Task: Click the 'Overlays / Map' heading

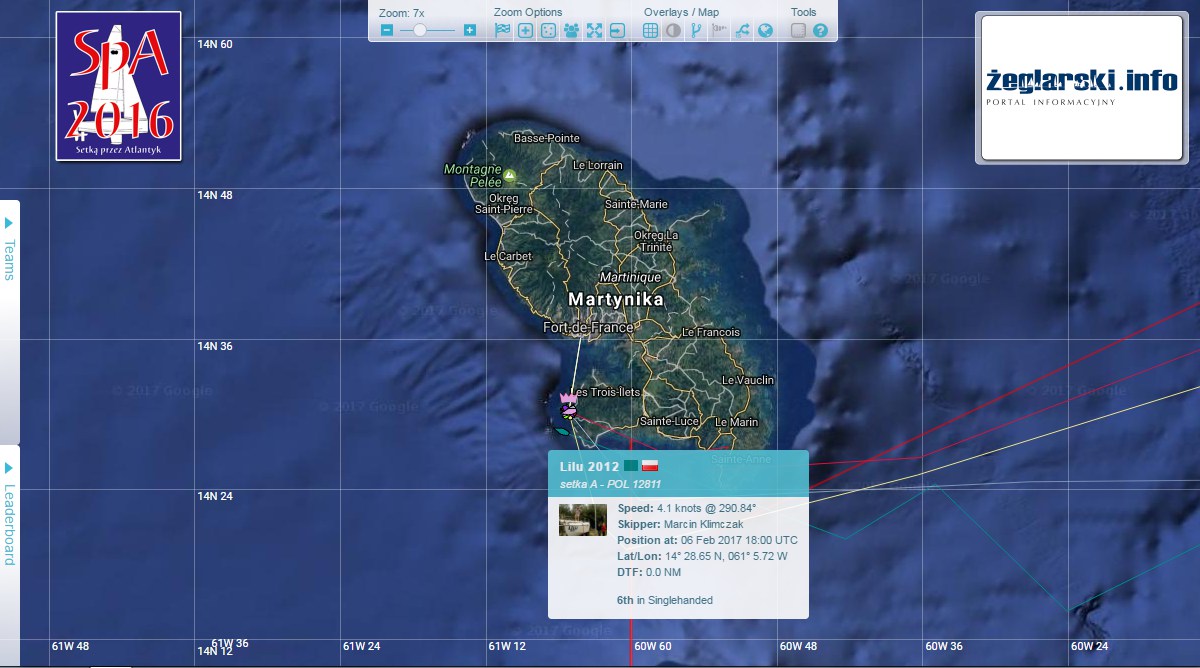Action: click(x=681, y=12)
